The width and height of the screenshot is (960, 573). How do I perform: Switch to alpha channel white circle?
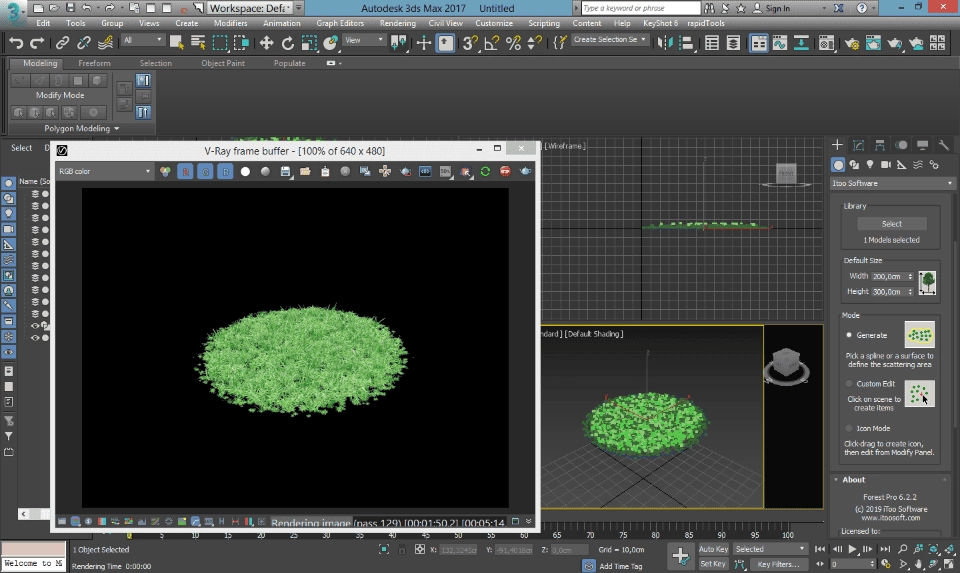245,171
